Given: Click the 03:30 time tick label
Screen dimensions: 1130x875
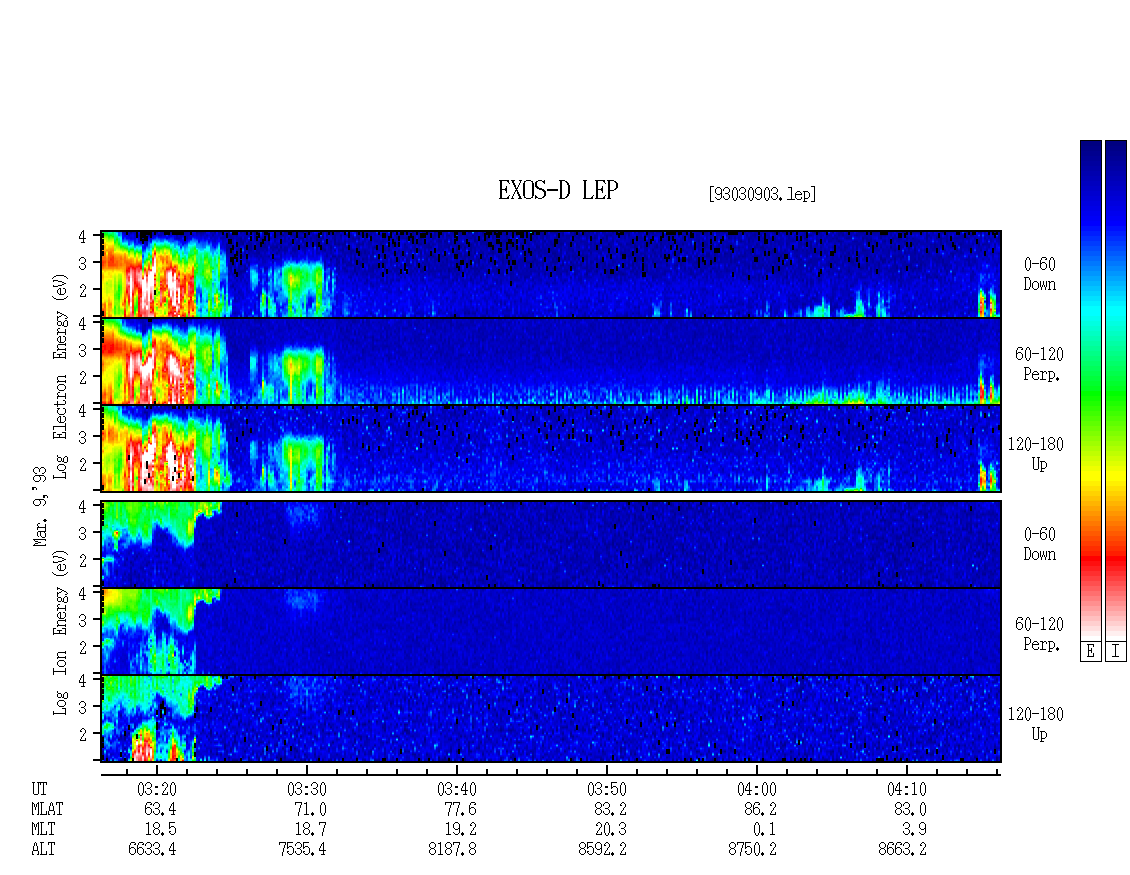Looking at the screenshot, I should click(x=307, y=789).
